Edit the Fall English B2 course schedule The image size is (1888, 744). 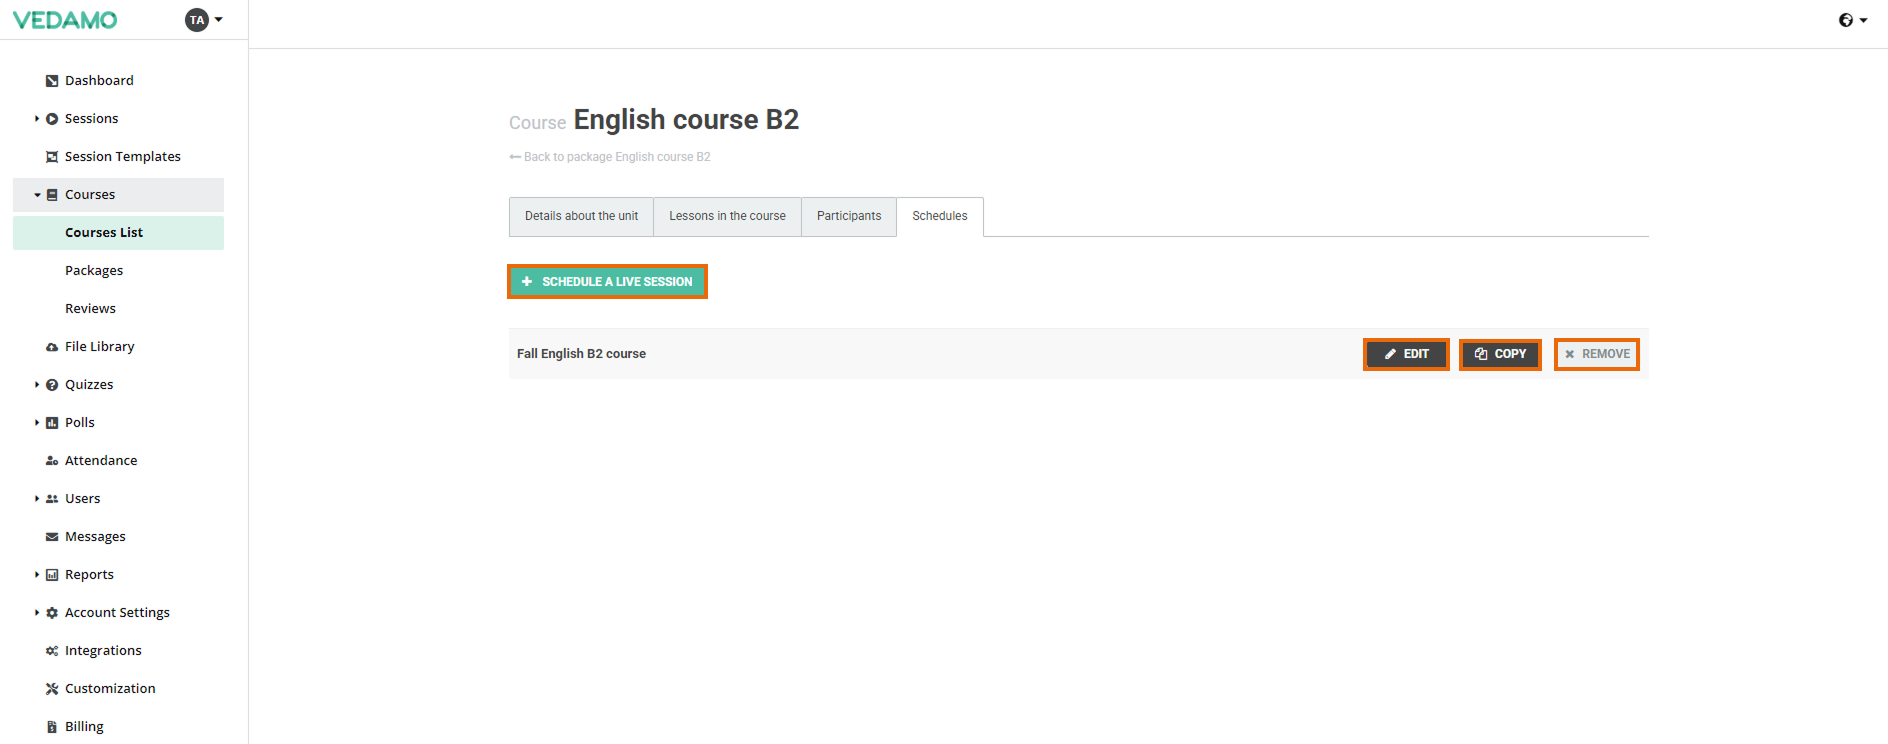click(1406, 354)
